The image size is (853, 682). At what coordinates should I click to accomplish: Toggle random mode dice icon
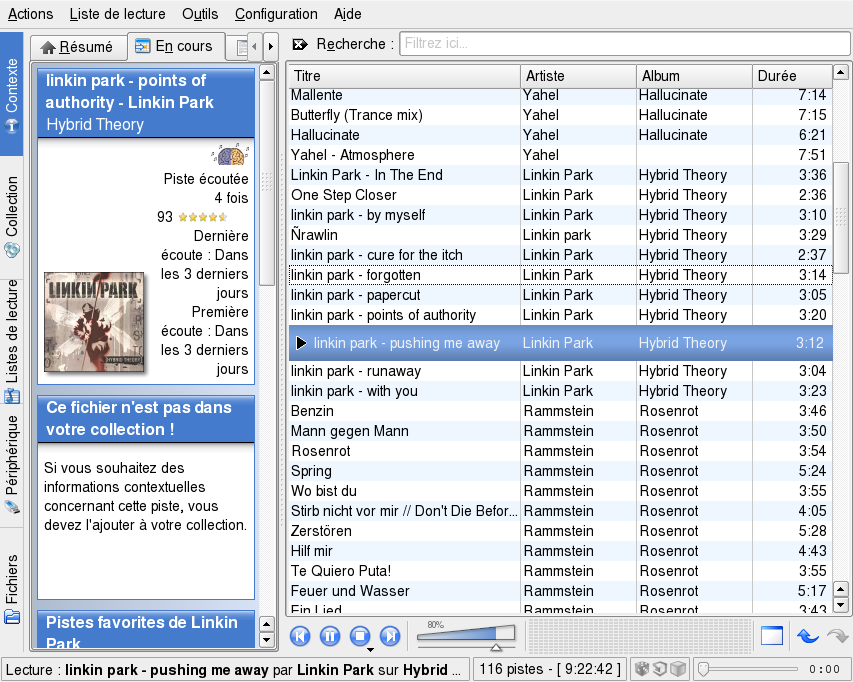click(x=642, y=668)
